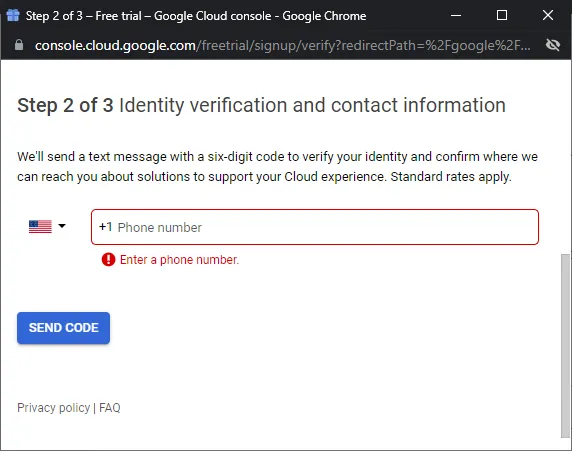The image size is (572, 451).
Task: Close the Chrome window
Action: [548, 15]
